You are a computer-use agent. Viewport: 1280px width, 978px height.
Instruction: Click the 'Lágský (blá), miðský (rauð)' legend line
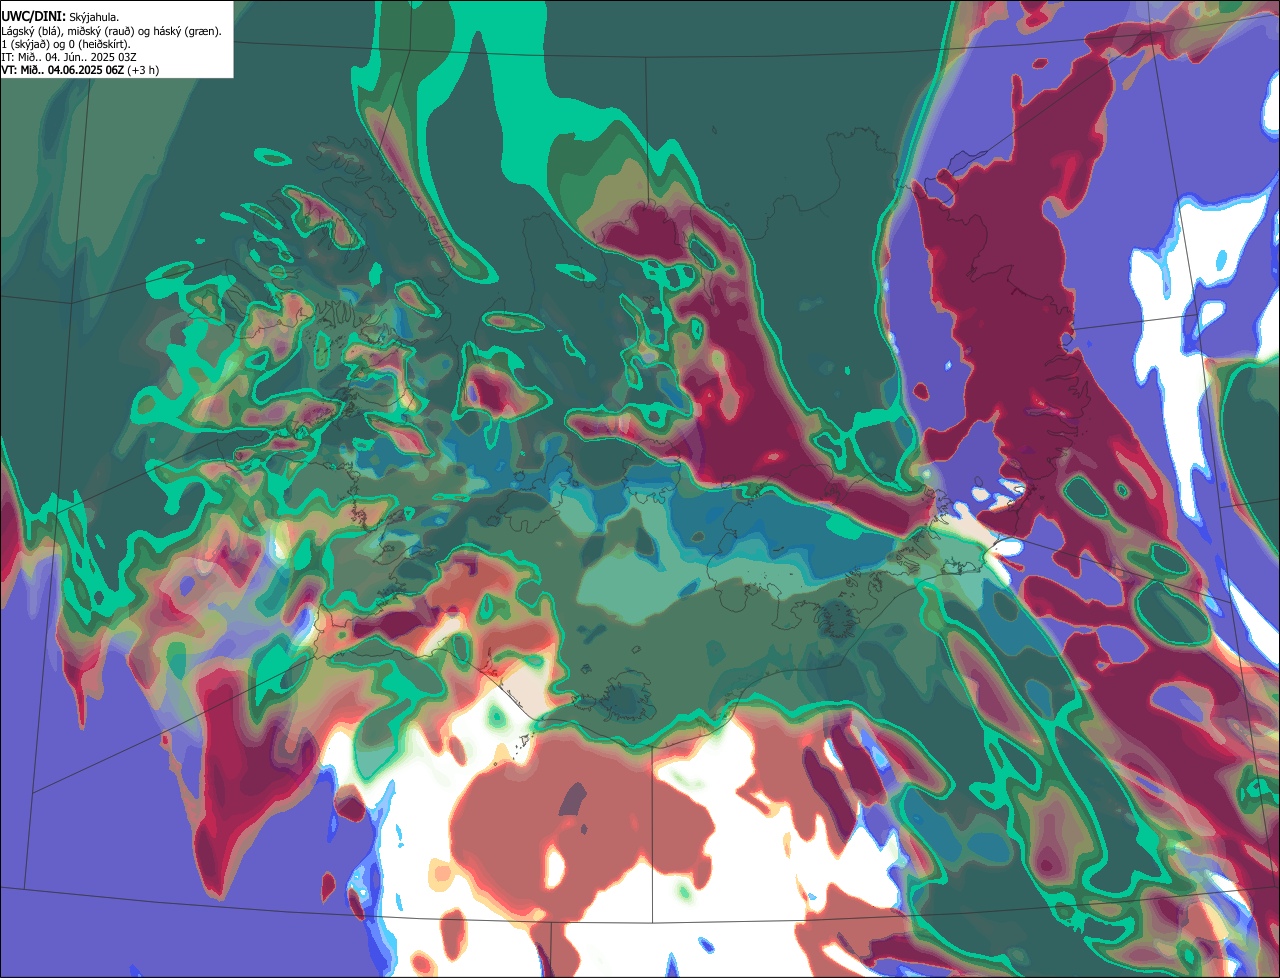(112, 31)
